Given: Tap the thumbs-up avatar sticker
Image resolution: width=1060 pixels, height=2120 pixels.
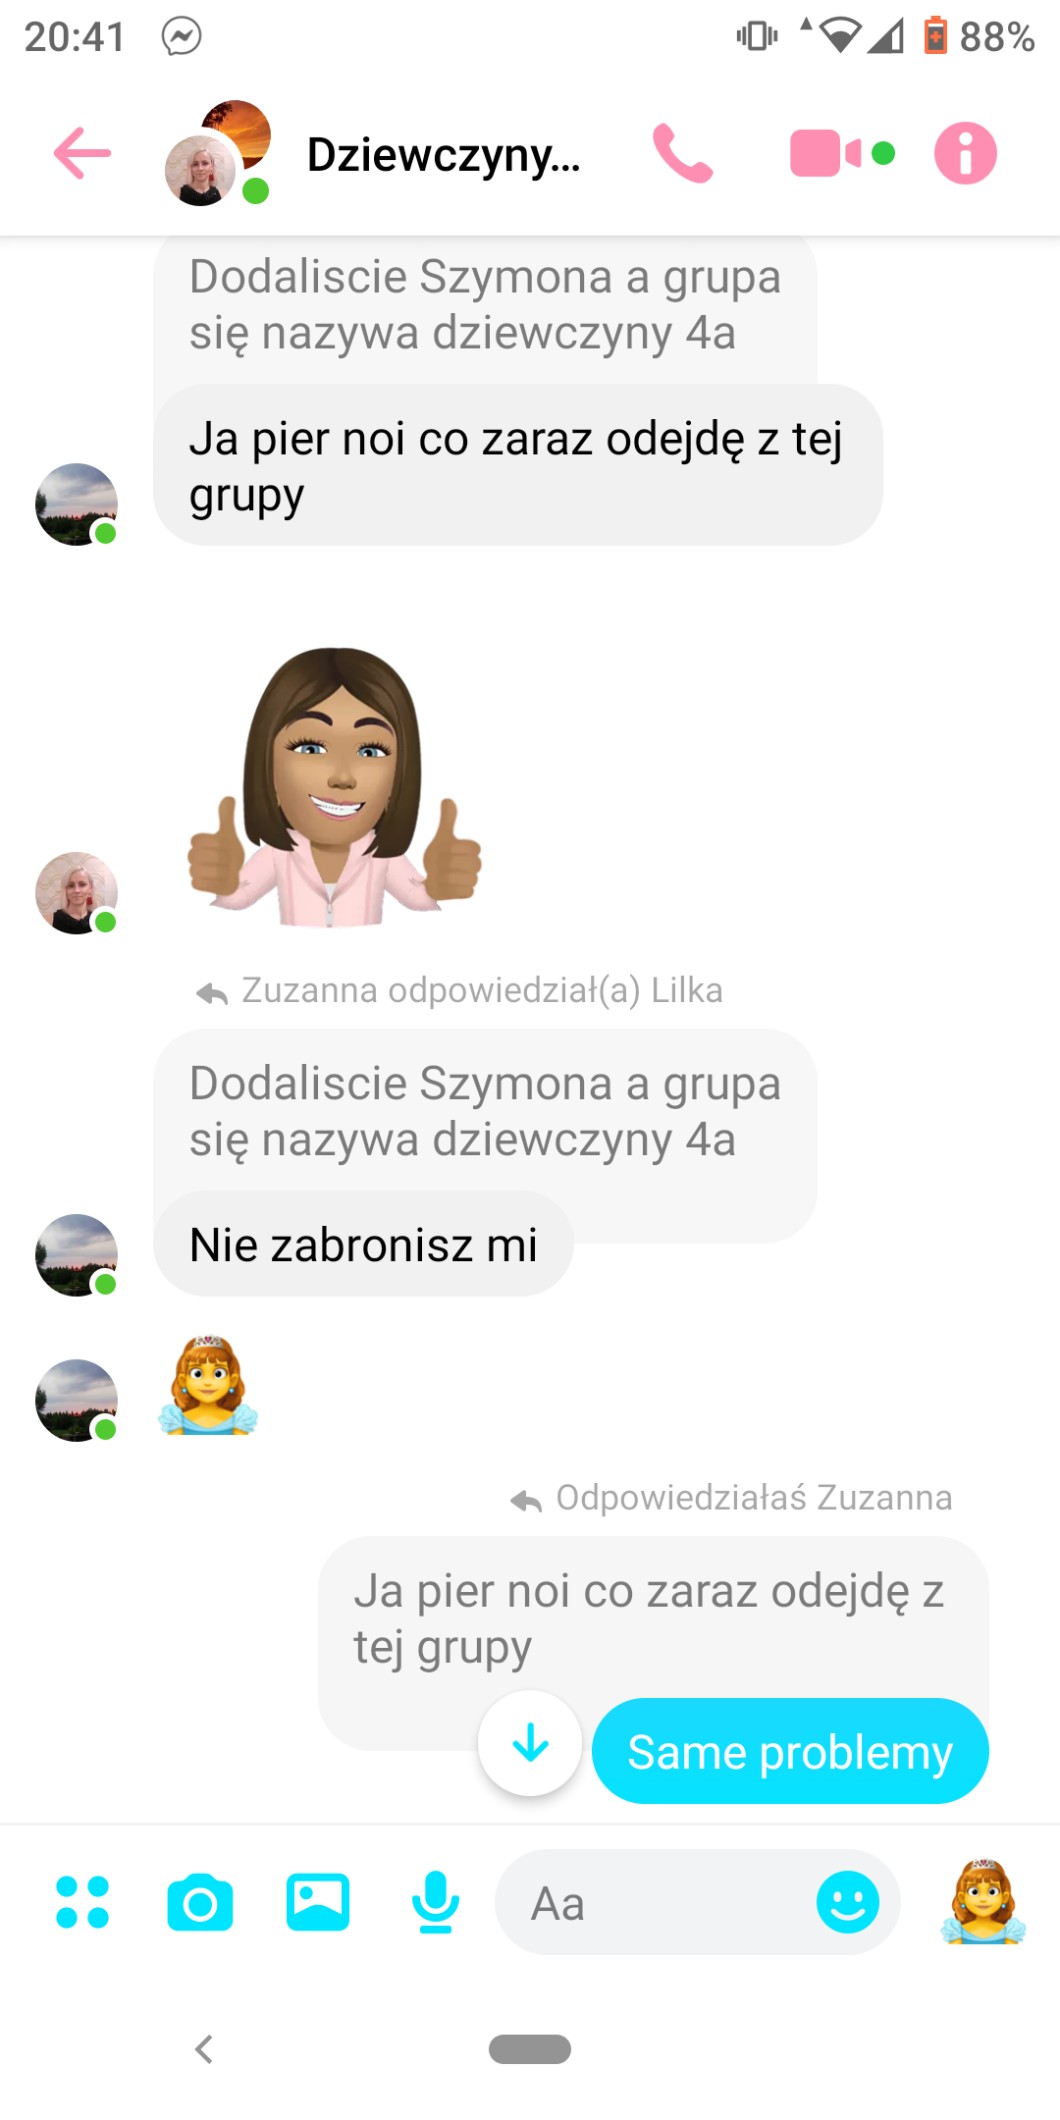Looking at the screenshot, I should pyautogui.click(x=335, y=786).
